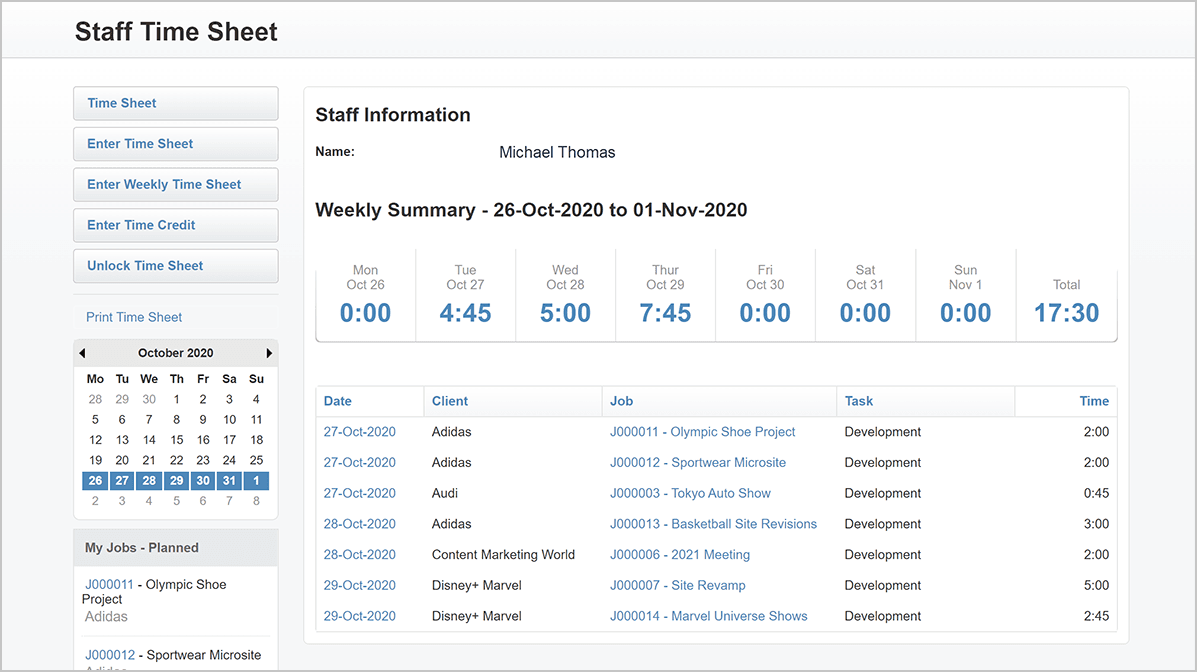Select October 26 in the calendar
Screen dimensions: 1197x672
tap(95, 481)
